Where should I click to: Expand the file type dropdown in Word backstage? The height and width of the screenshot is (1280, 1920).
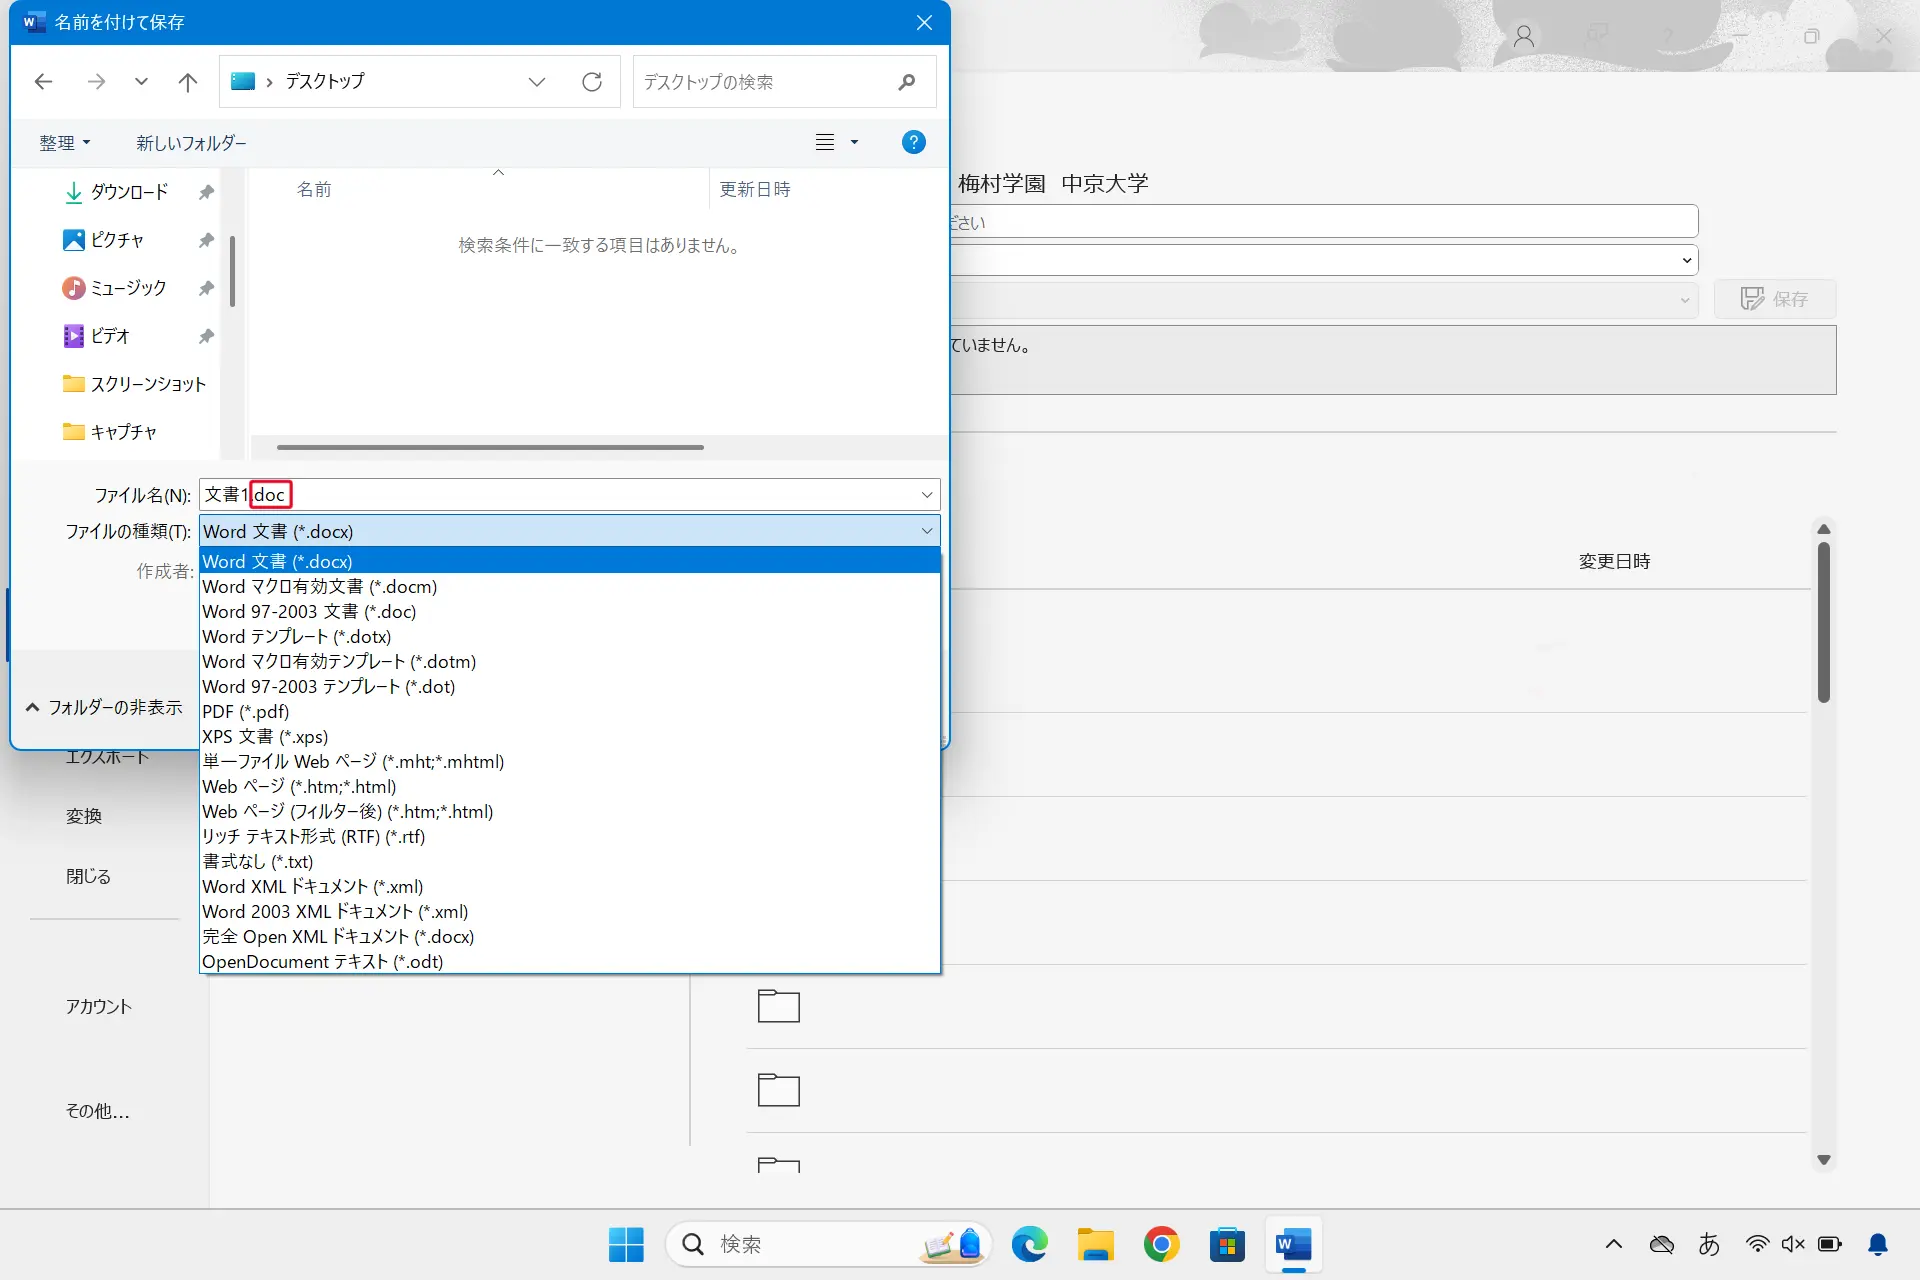tap(1687, 260)
